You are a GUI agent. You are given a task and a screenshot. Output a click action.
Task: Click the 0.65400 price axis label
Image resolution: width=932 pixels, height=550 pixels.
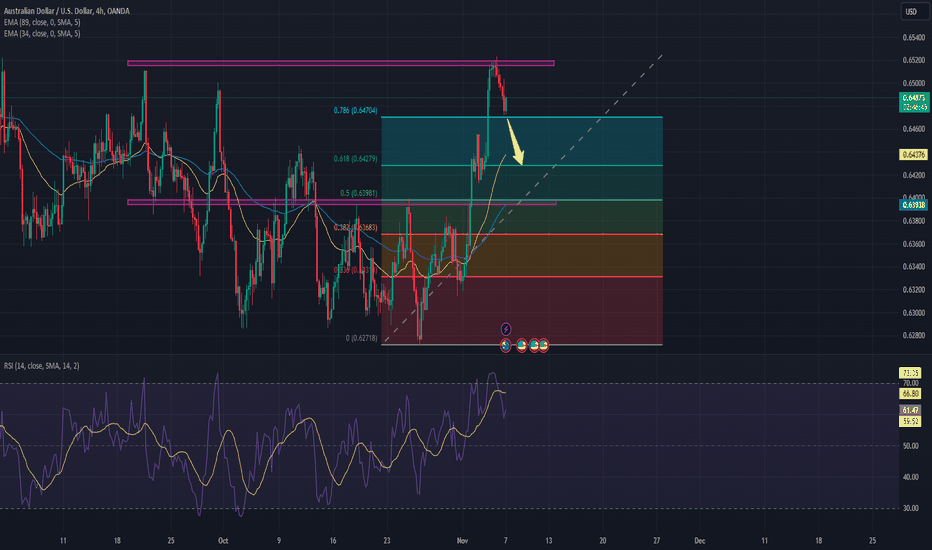click(x=914, y=37)
